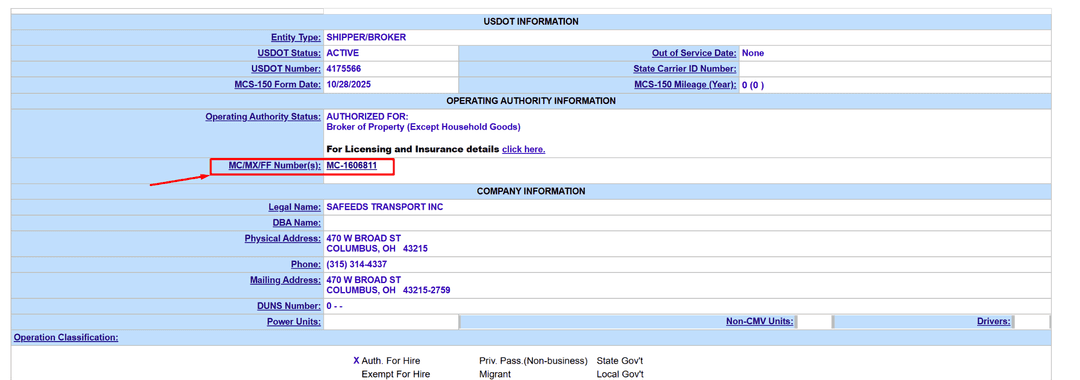The image size is (1080, 380).
Task: Click the State Gov't classification entry
Action: pos(620,361)
